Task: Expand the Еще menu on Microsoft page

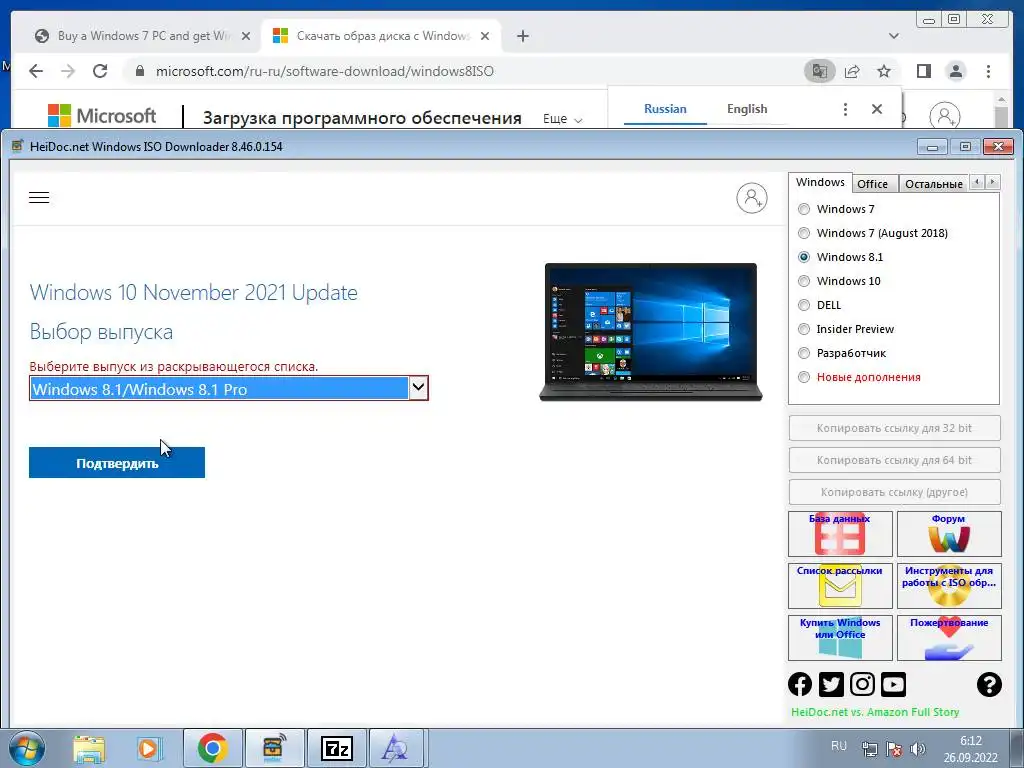Action: tap(562, 119)
